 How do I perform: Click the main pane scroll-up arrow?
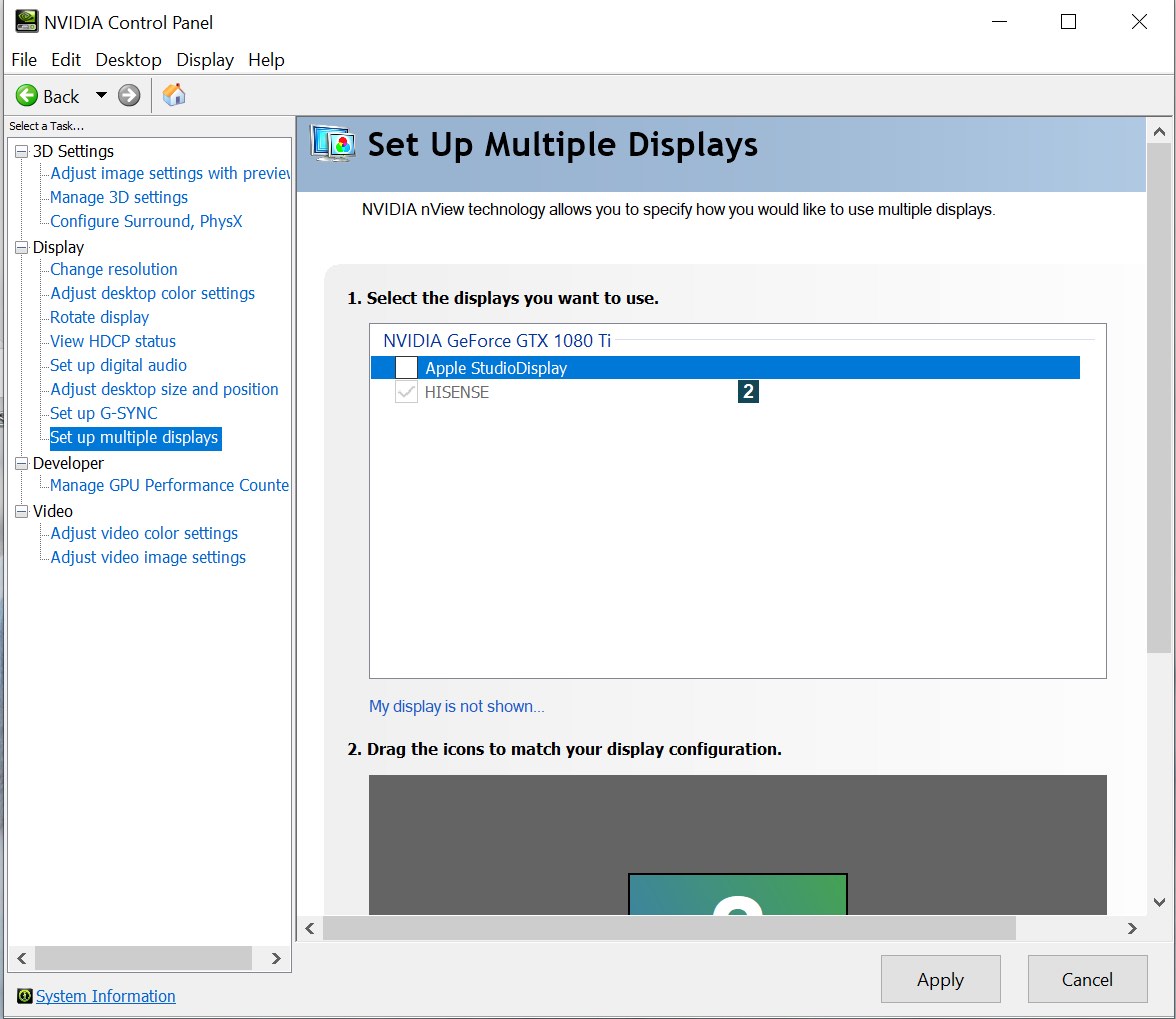click(1160, 132)
